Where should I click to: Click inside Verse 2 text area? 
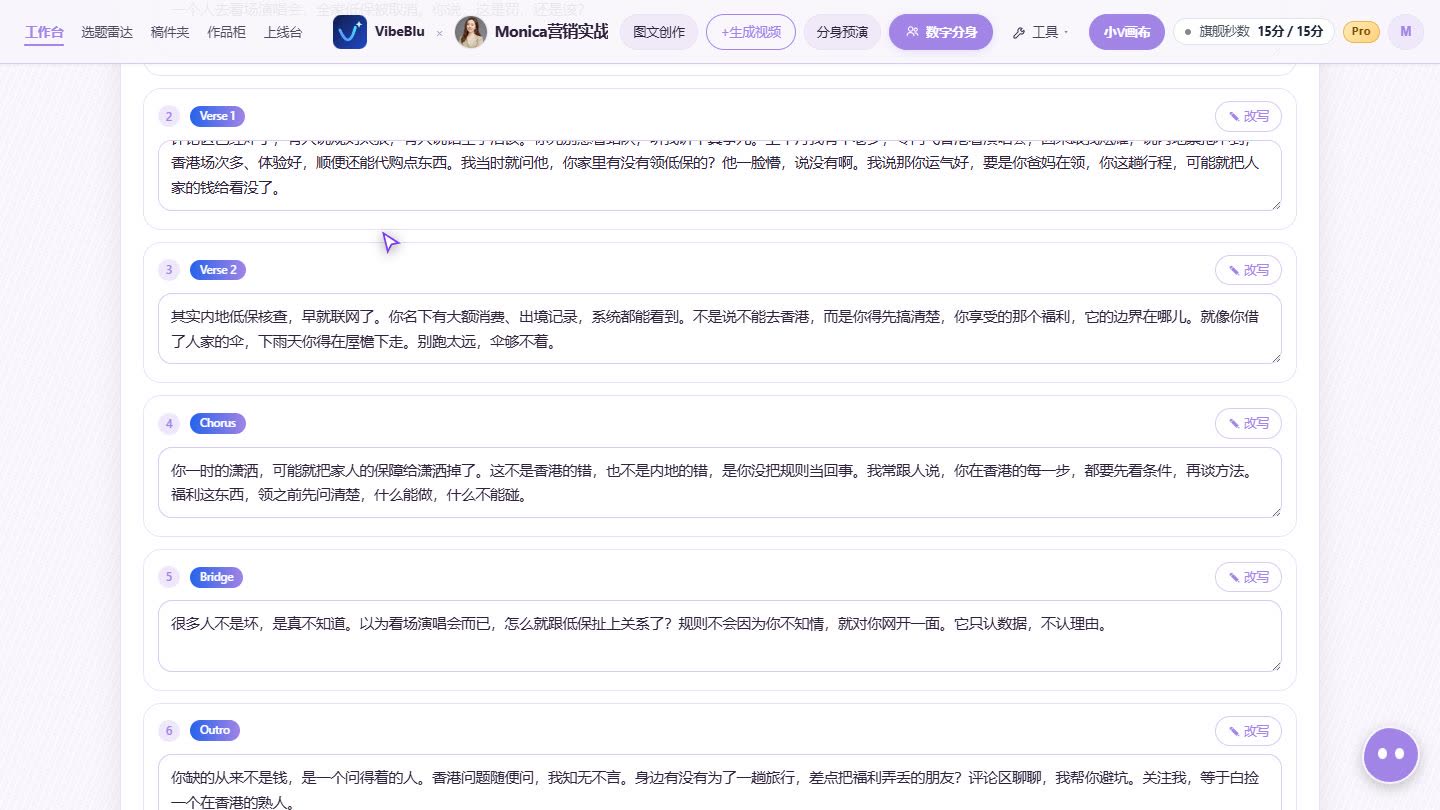(720, 328)
